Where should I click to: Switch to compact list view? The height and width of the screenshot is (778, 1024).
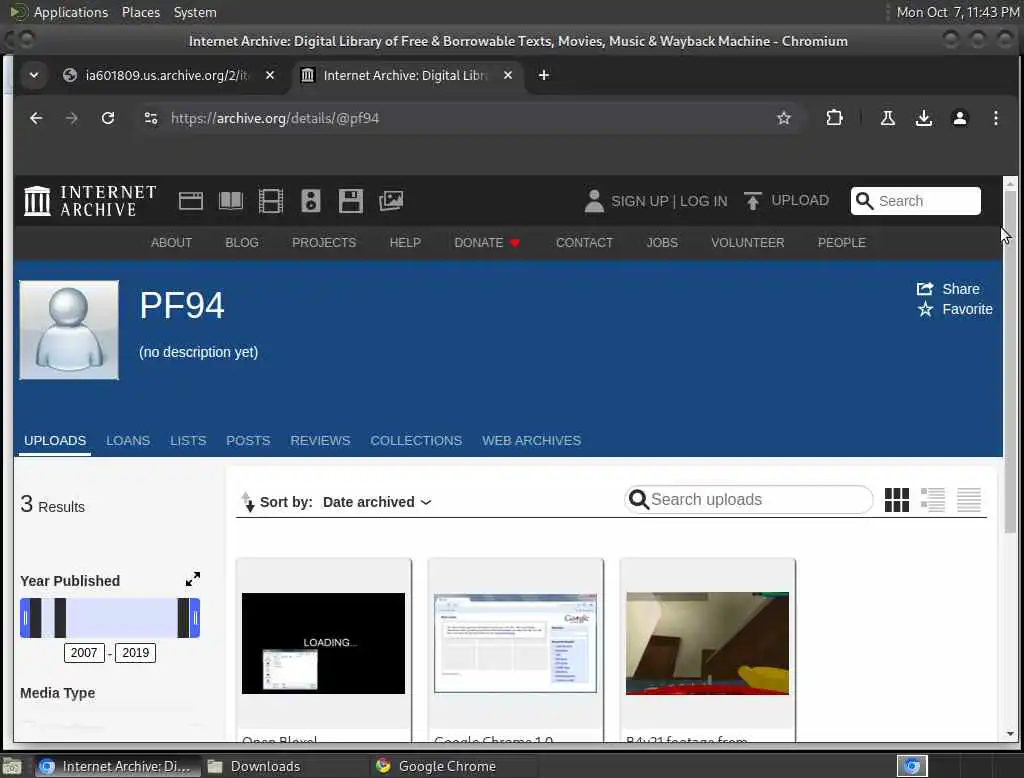[968, 500]
